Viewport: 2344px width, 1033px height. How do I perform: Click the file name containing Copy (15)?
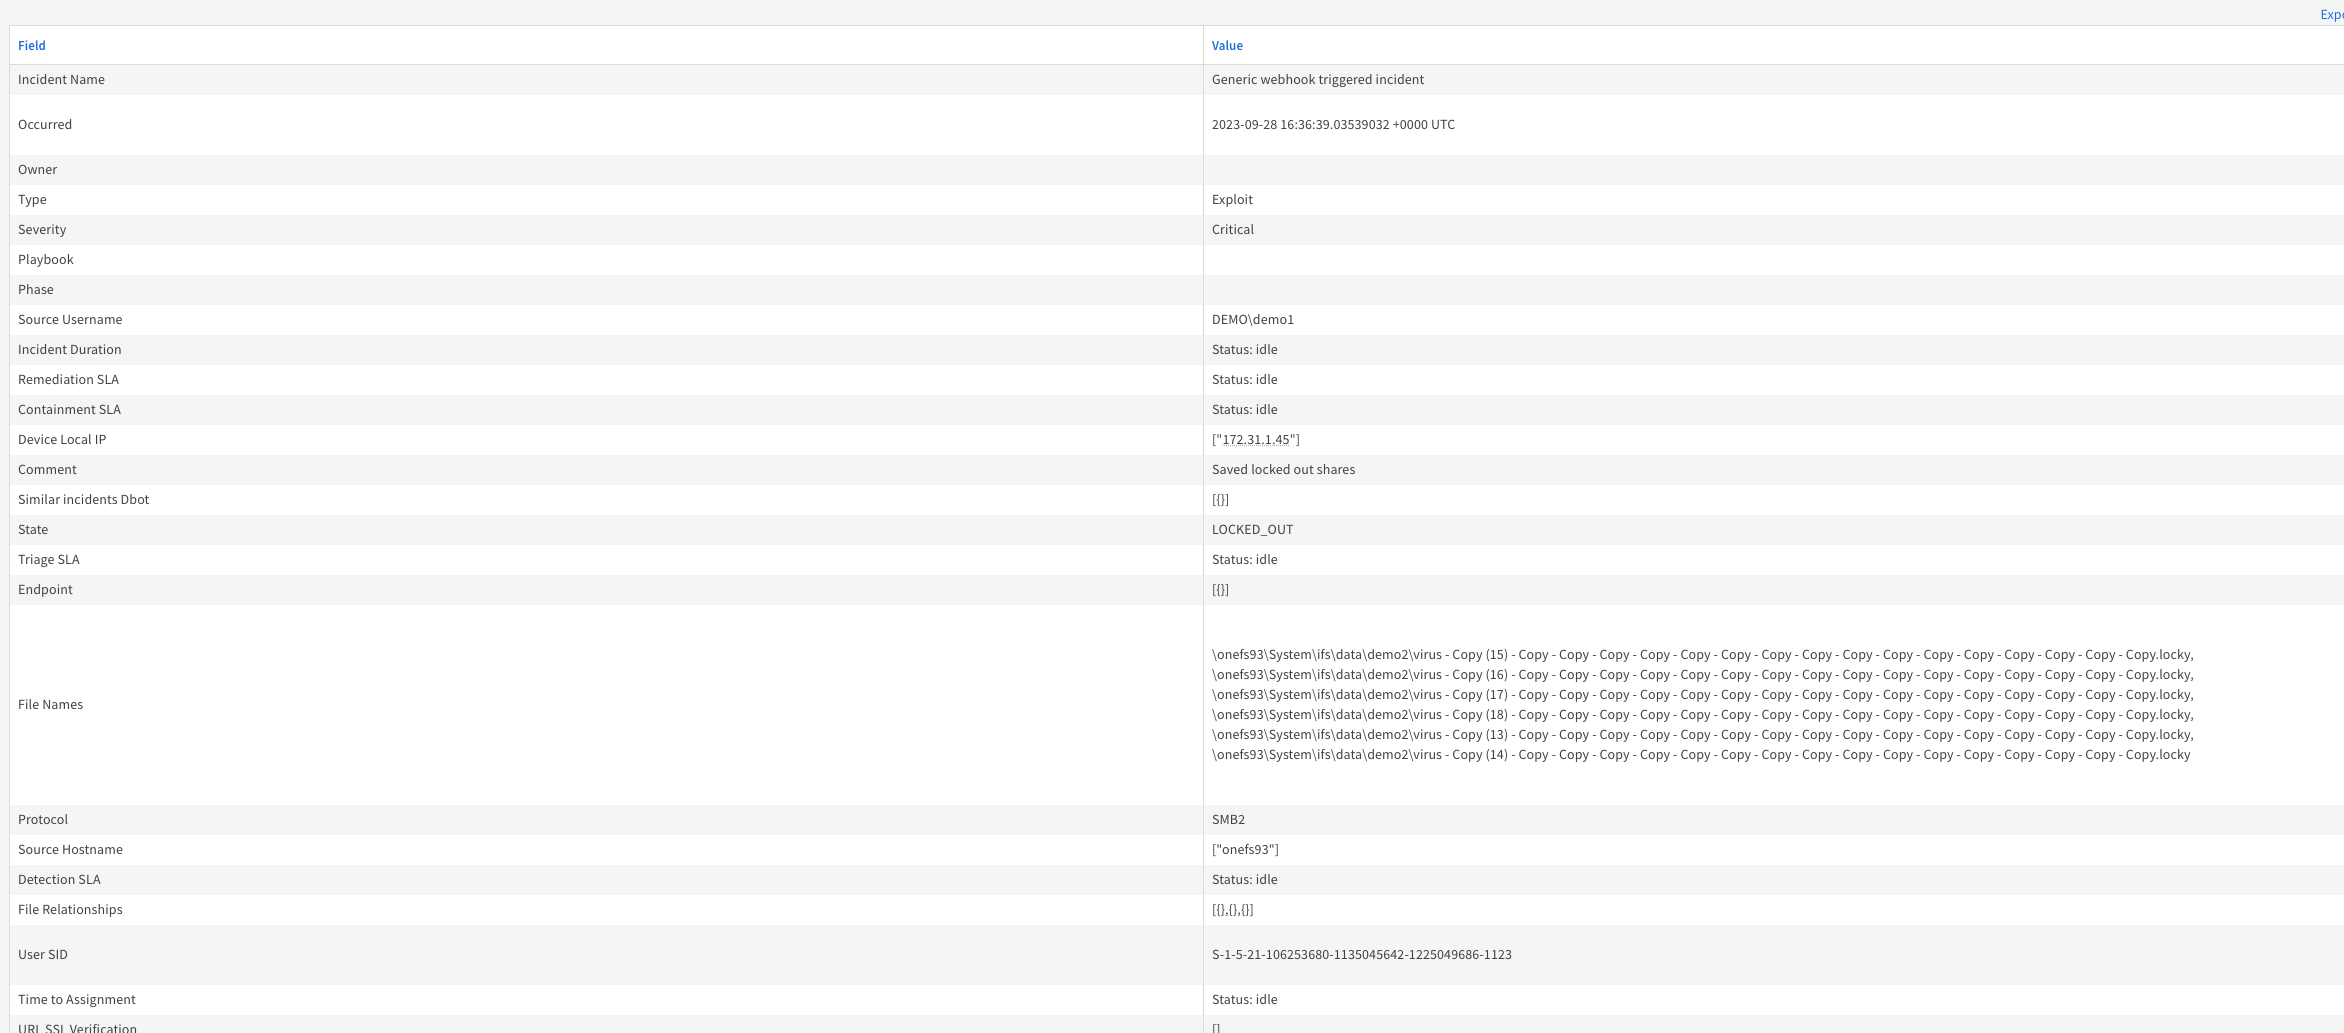pos(1702,655)
